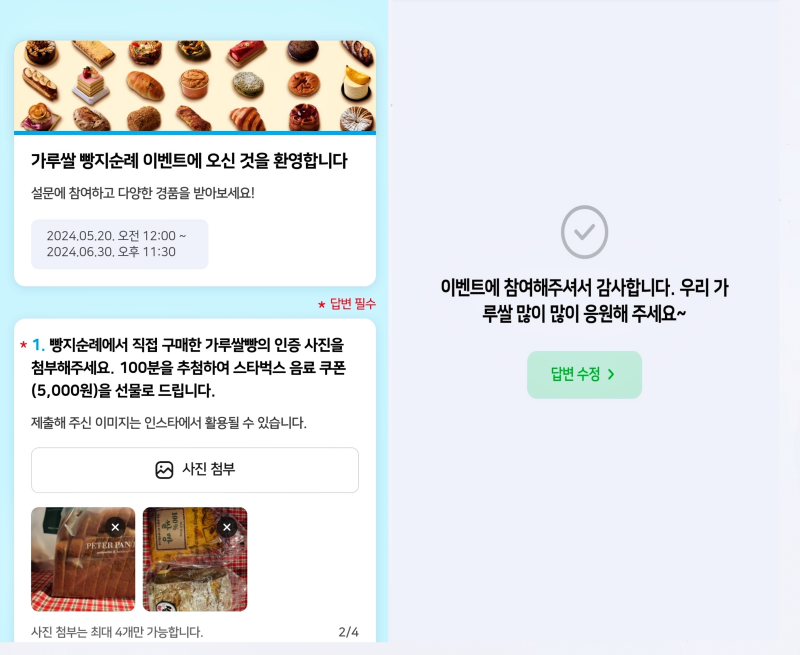Click the red asterisk before 답변 필수

[321, 305]
